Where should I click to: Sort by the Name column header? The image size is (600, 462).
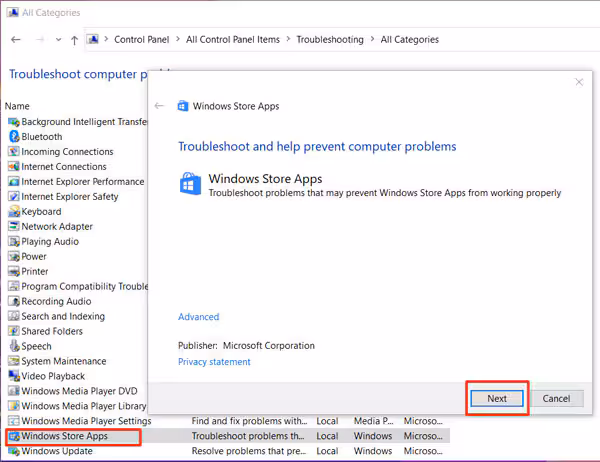[x=17, y=106]
